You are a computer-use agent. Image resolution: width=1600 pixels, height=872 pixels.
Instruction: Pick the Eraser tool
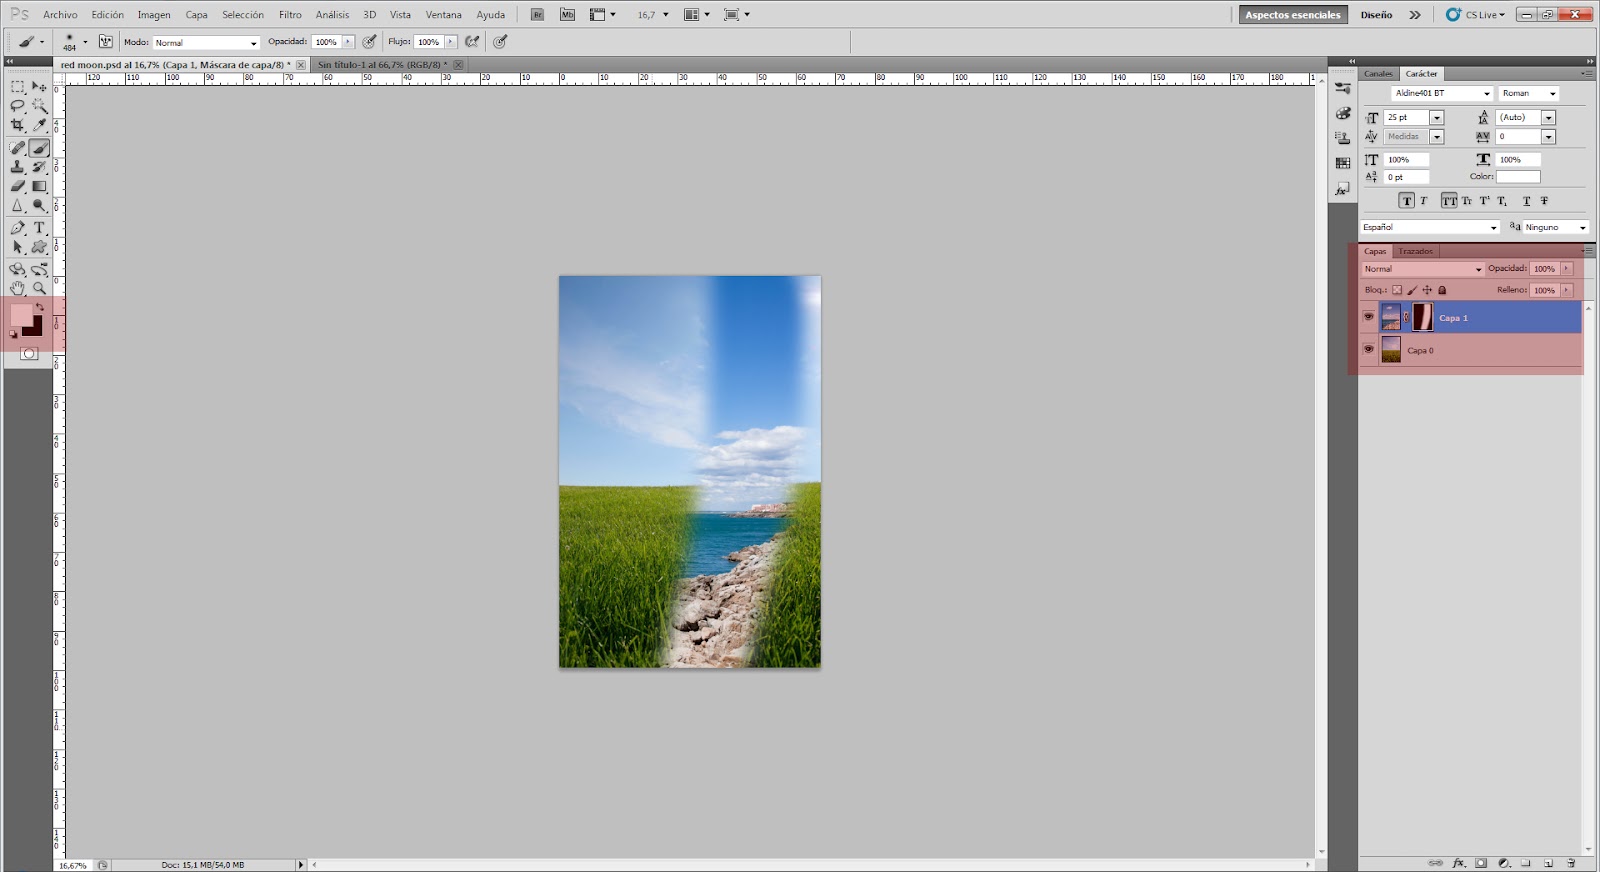coord(17,186)
